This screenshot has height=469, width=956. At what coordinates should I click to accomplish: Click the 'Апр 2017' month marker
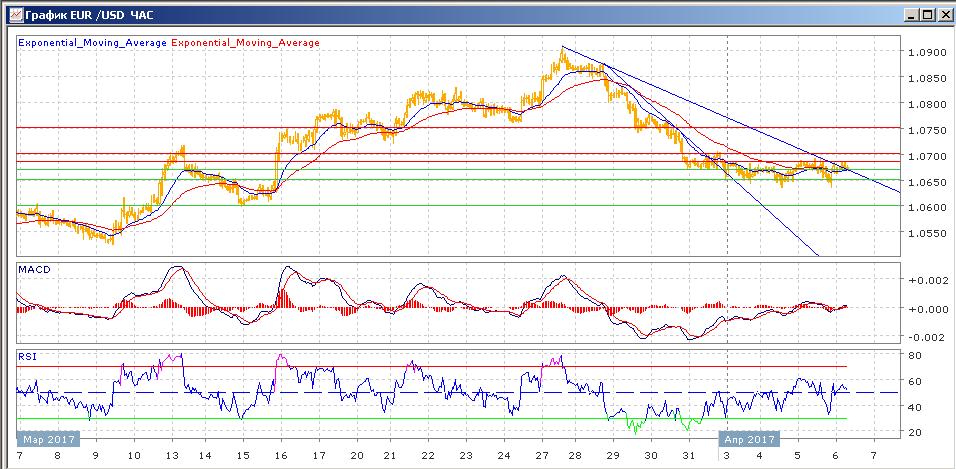[749, 439]
